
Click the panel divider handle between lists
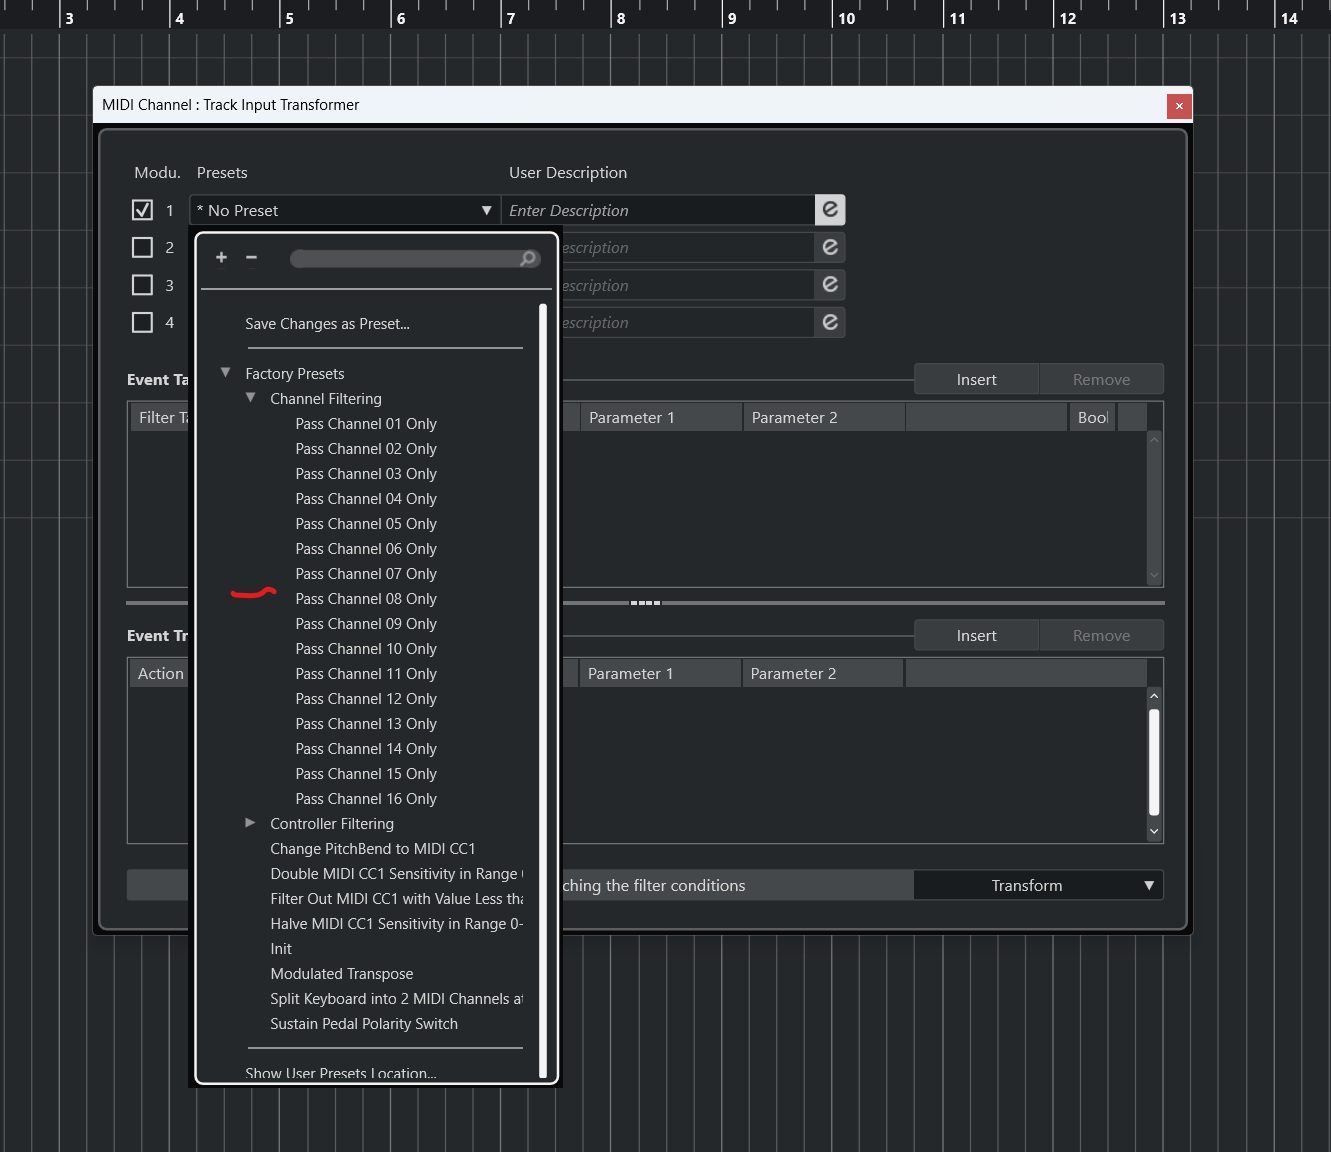(x=645, y=603)
